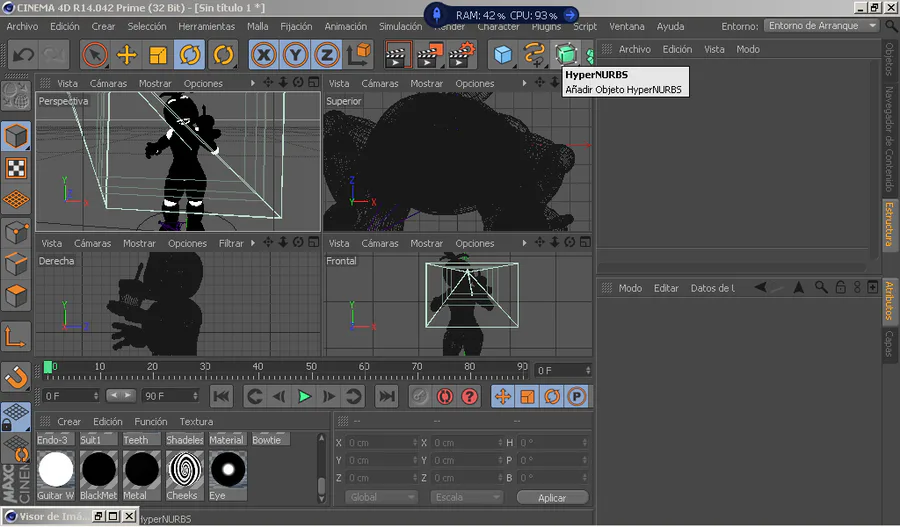Switch to Polygons mode in left sidebar
The image size is (900, 527).
(16, 297)
